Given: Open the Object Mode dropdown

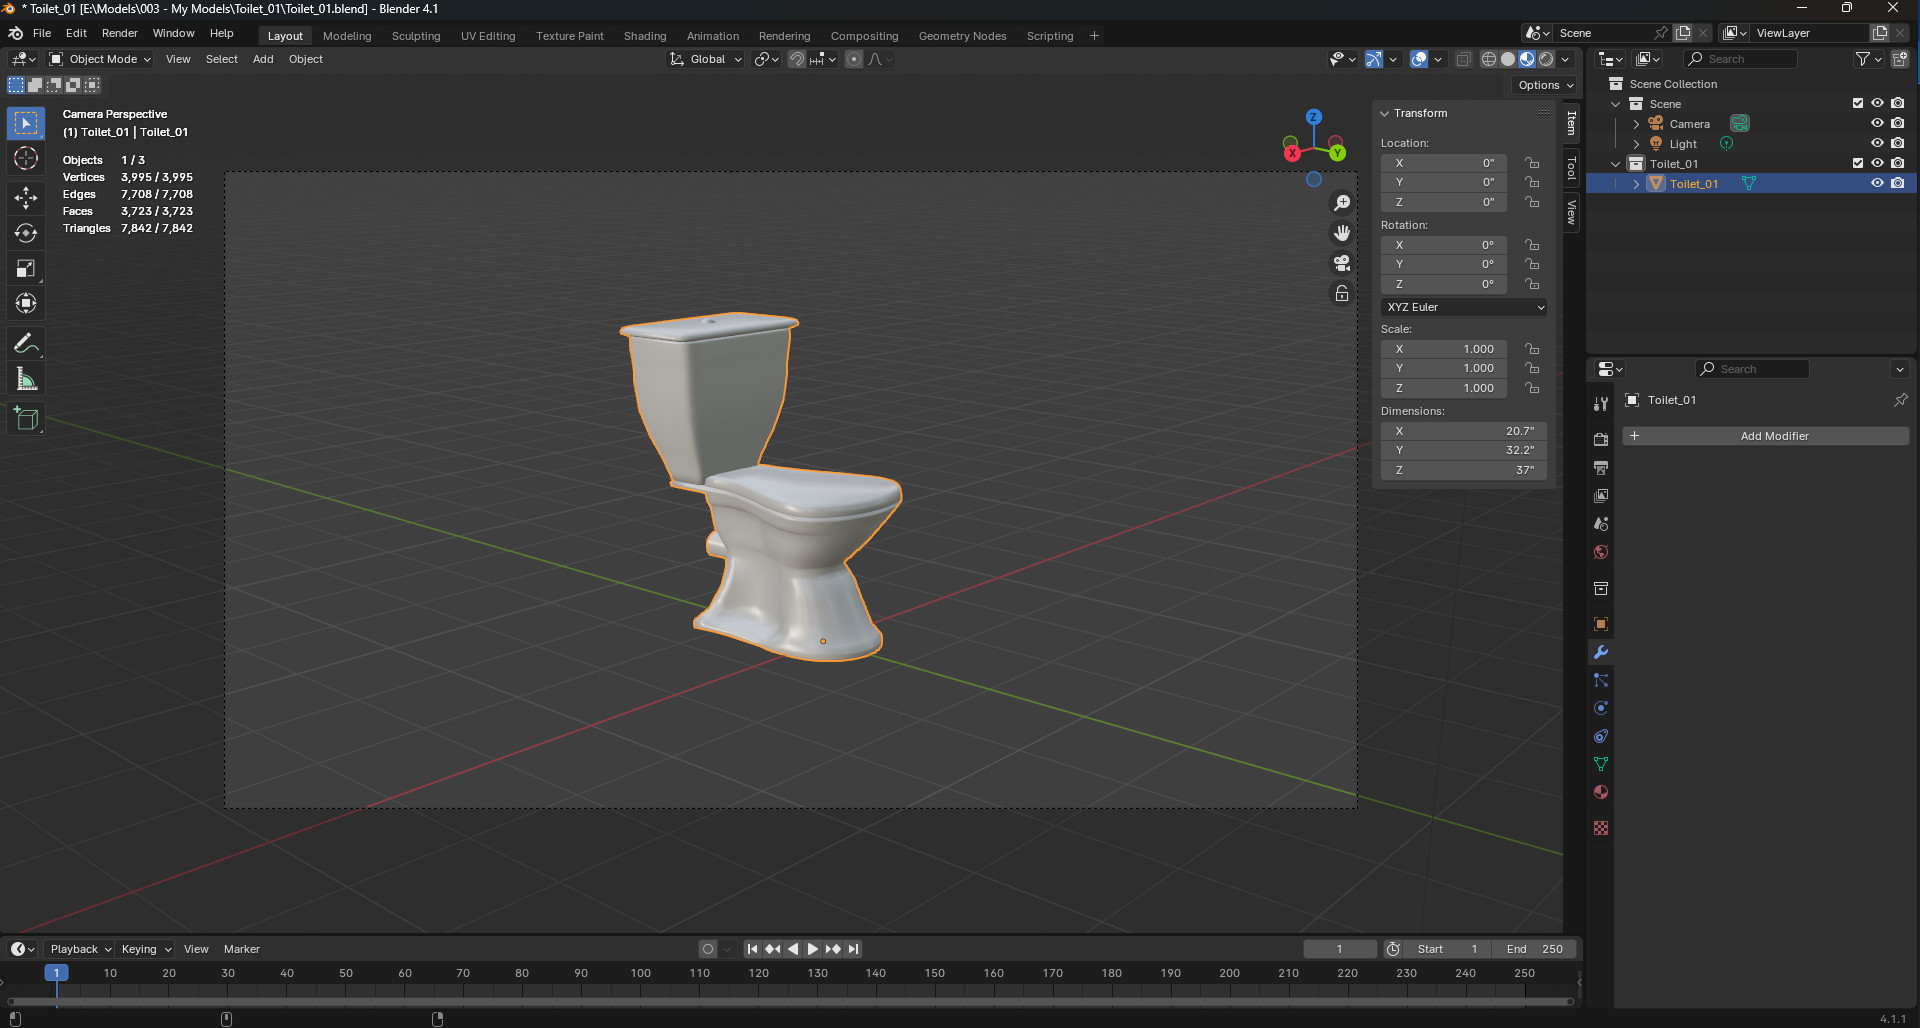Looking at the screenshot, I should 100,59.
